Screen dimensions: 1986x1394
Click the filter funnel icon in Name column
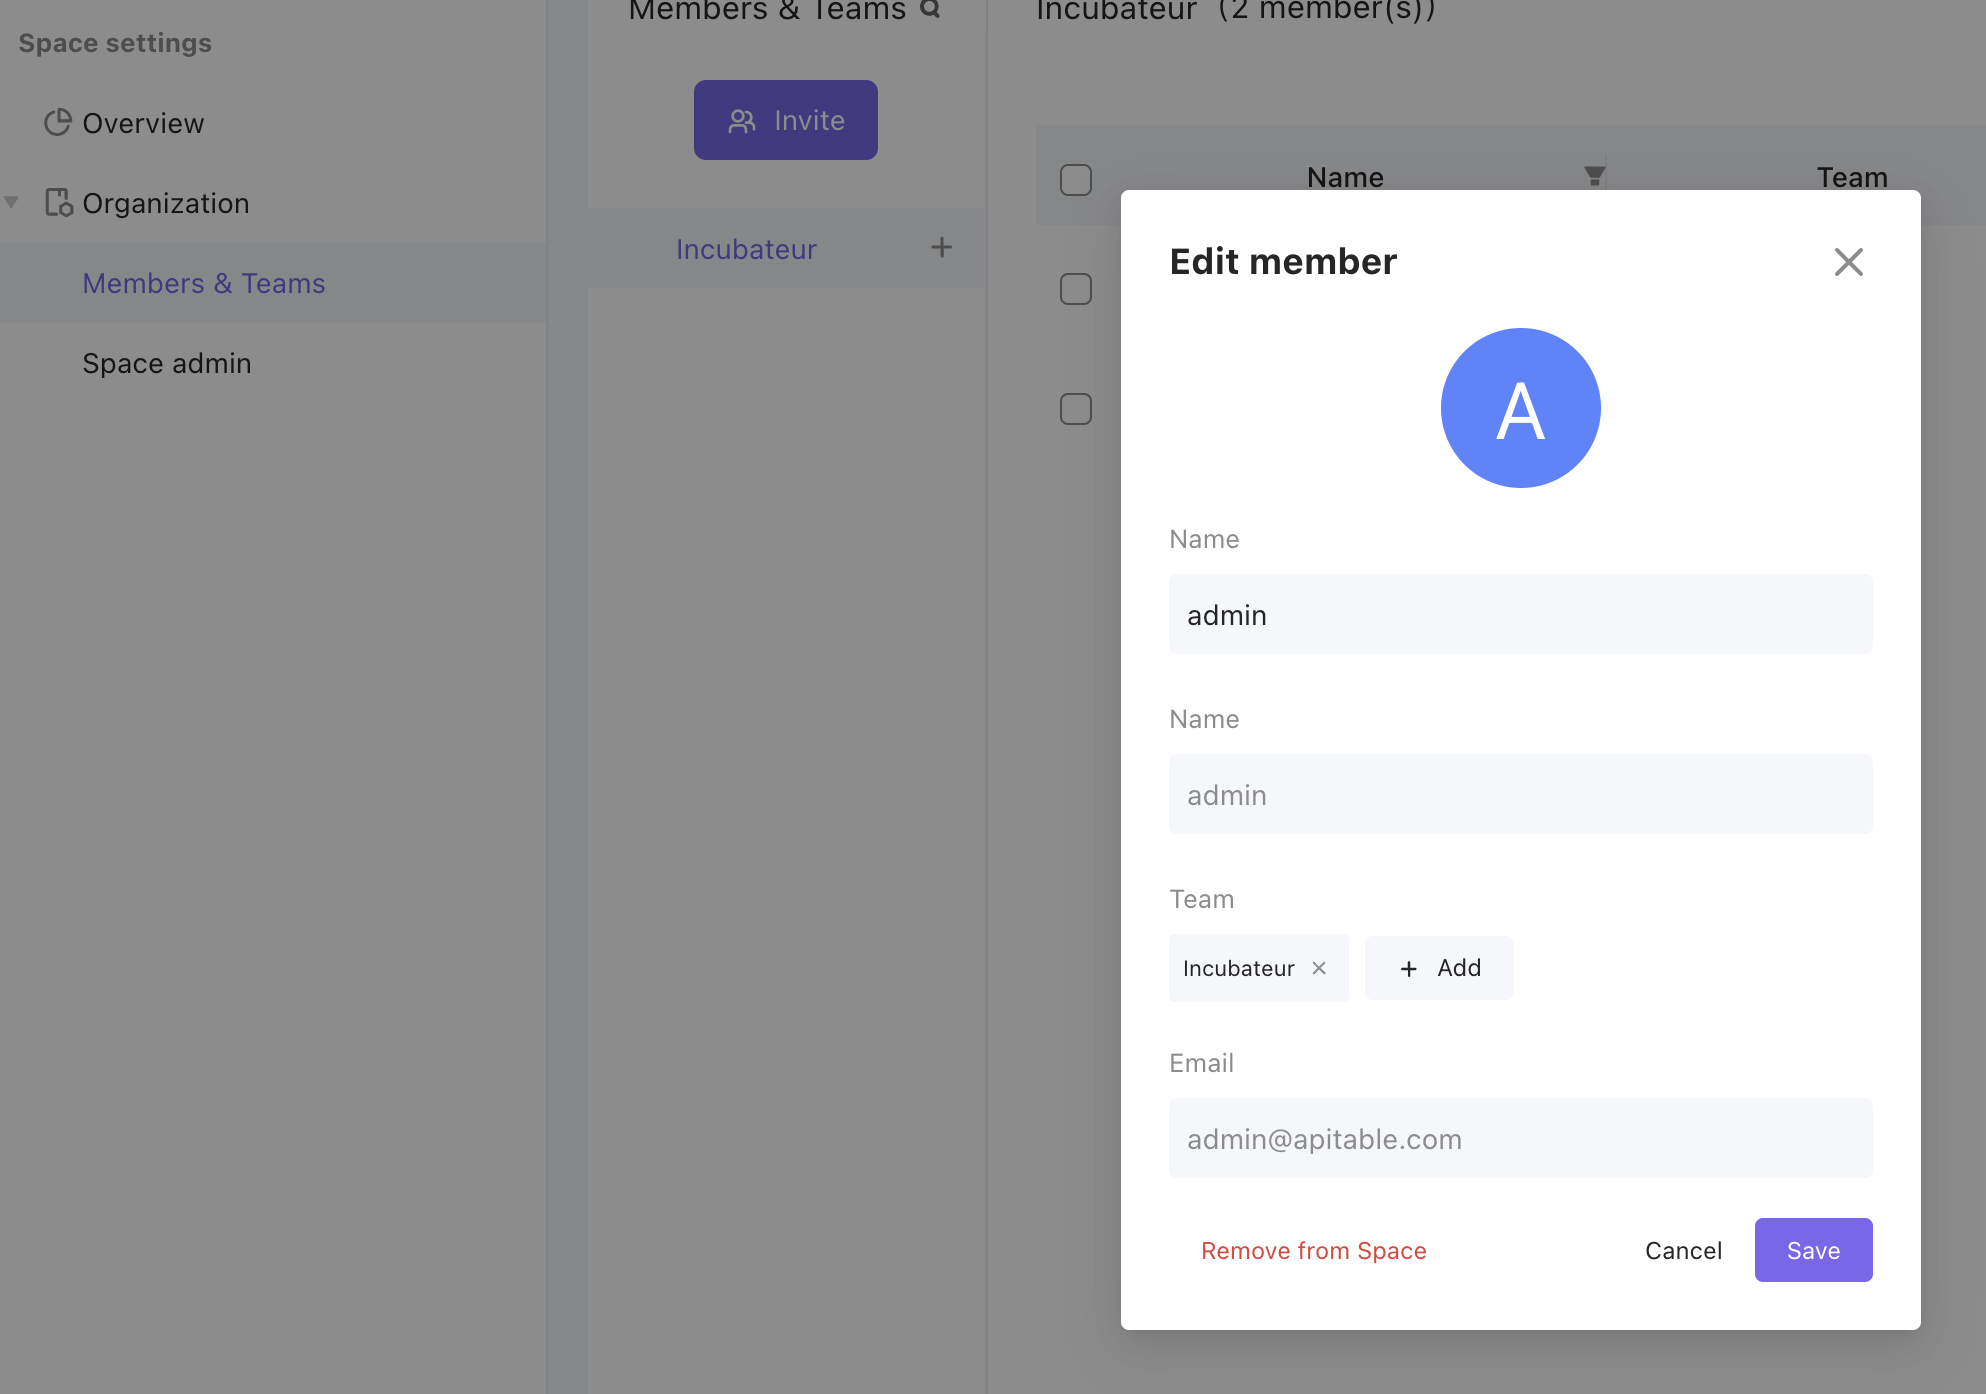coord(1595,177)
